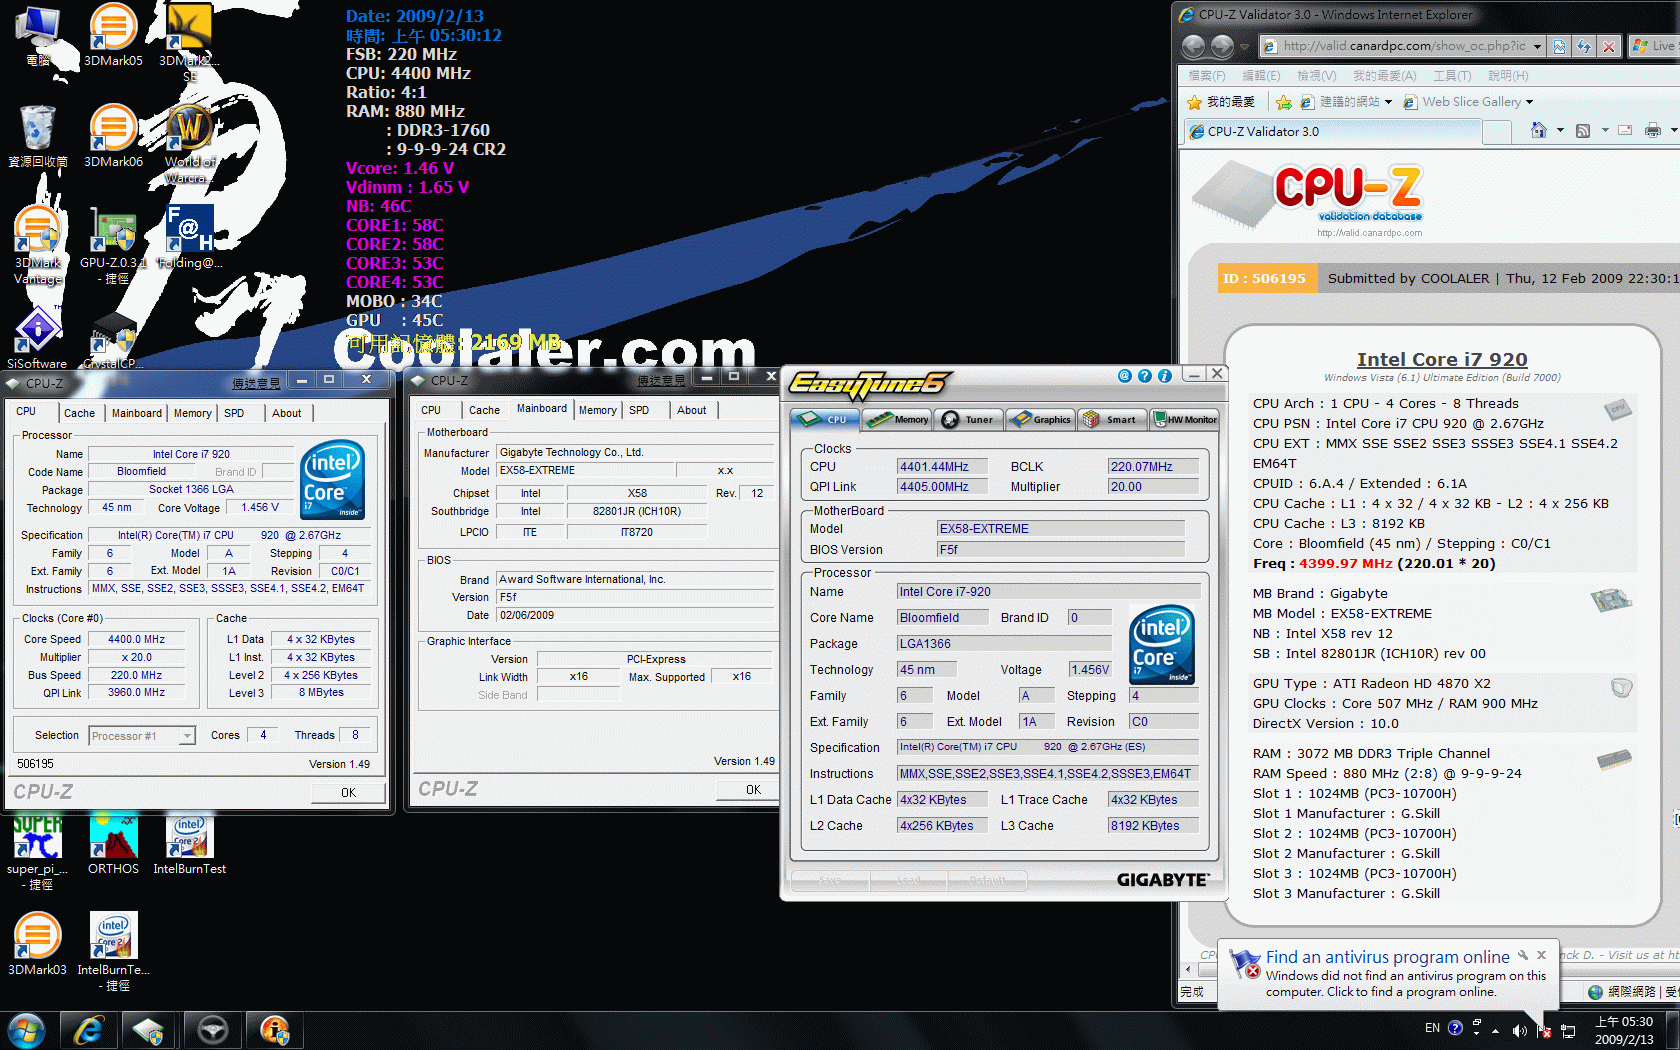Select Memory tab in EasyTune6
Image resolution: width=1680 pixels, height=1050 pixels.
click(x=897, y=419)
